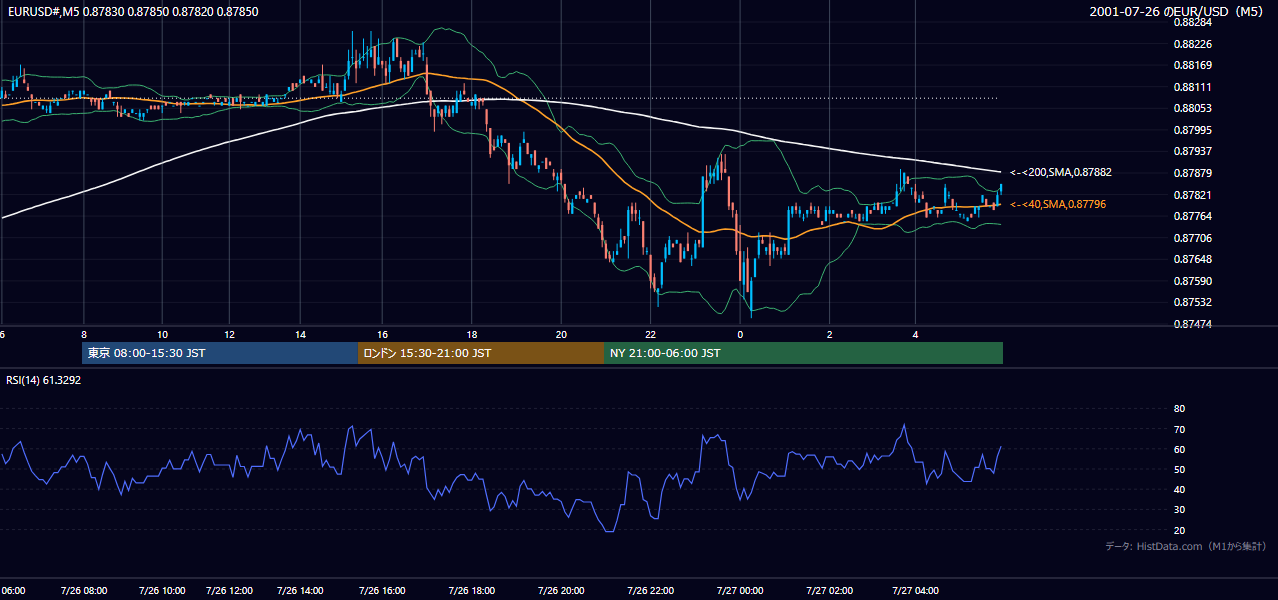Click bottom time label 7/26 18:00
1278x600 pixels.
coord(471,590)
